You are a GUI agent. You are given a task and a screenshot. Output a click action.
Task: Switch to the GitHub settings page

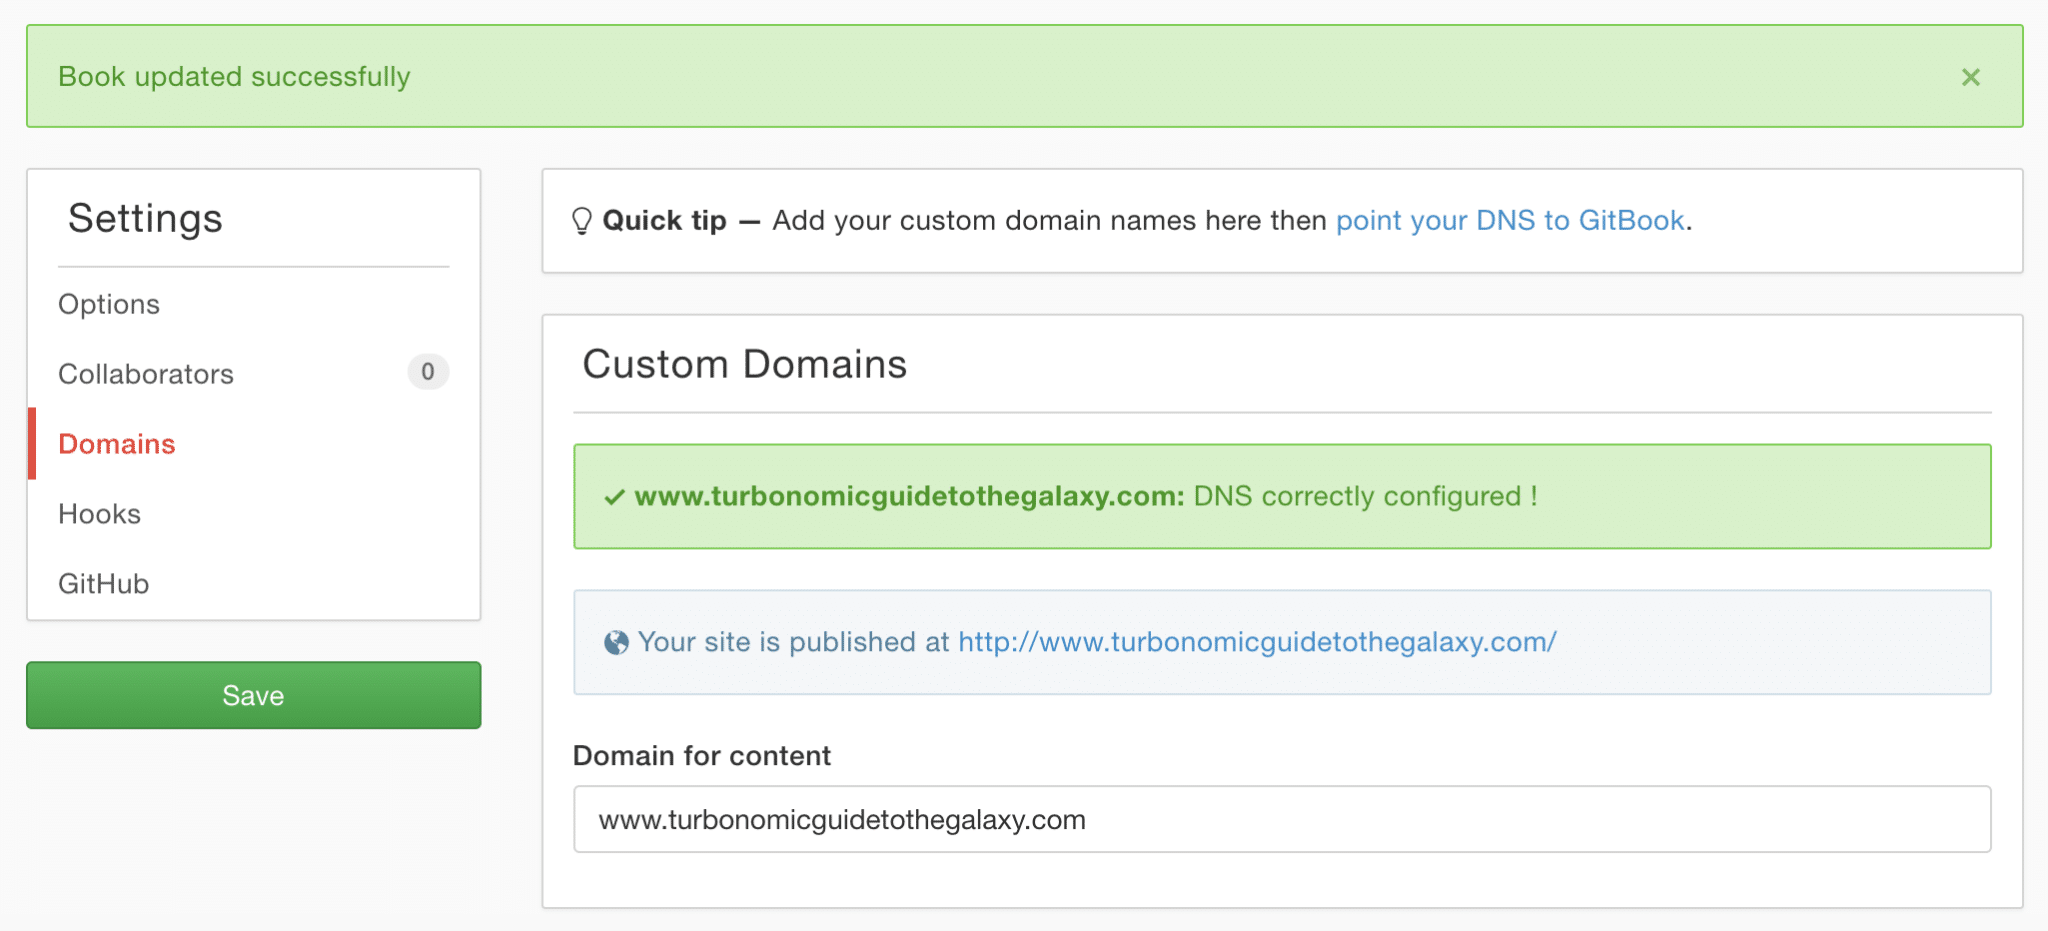pos(104,584)
